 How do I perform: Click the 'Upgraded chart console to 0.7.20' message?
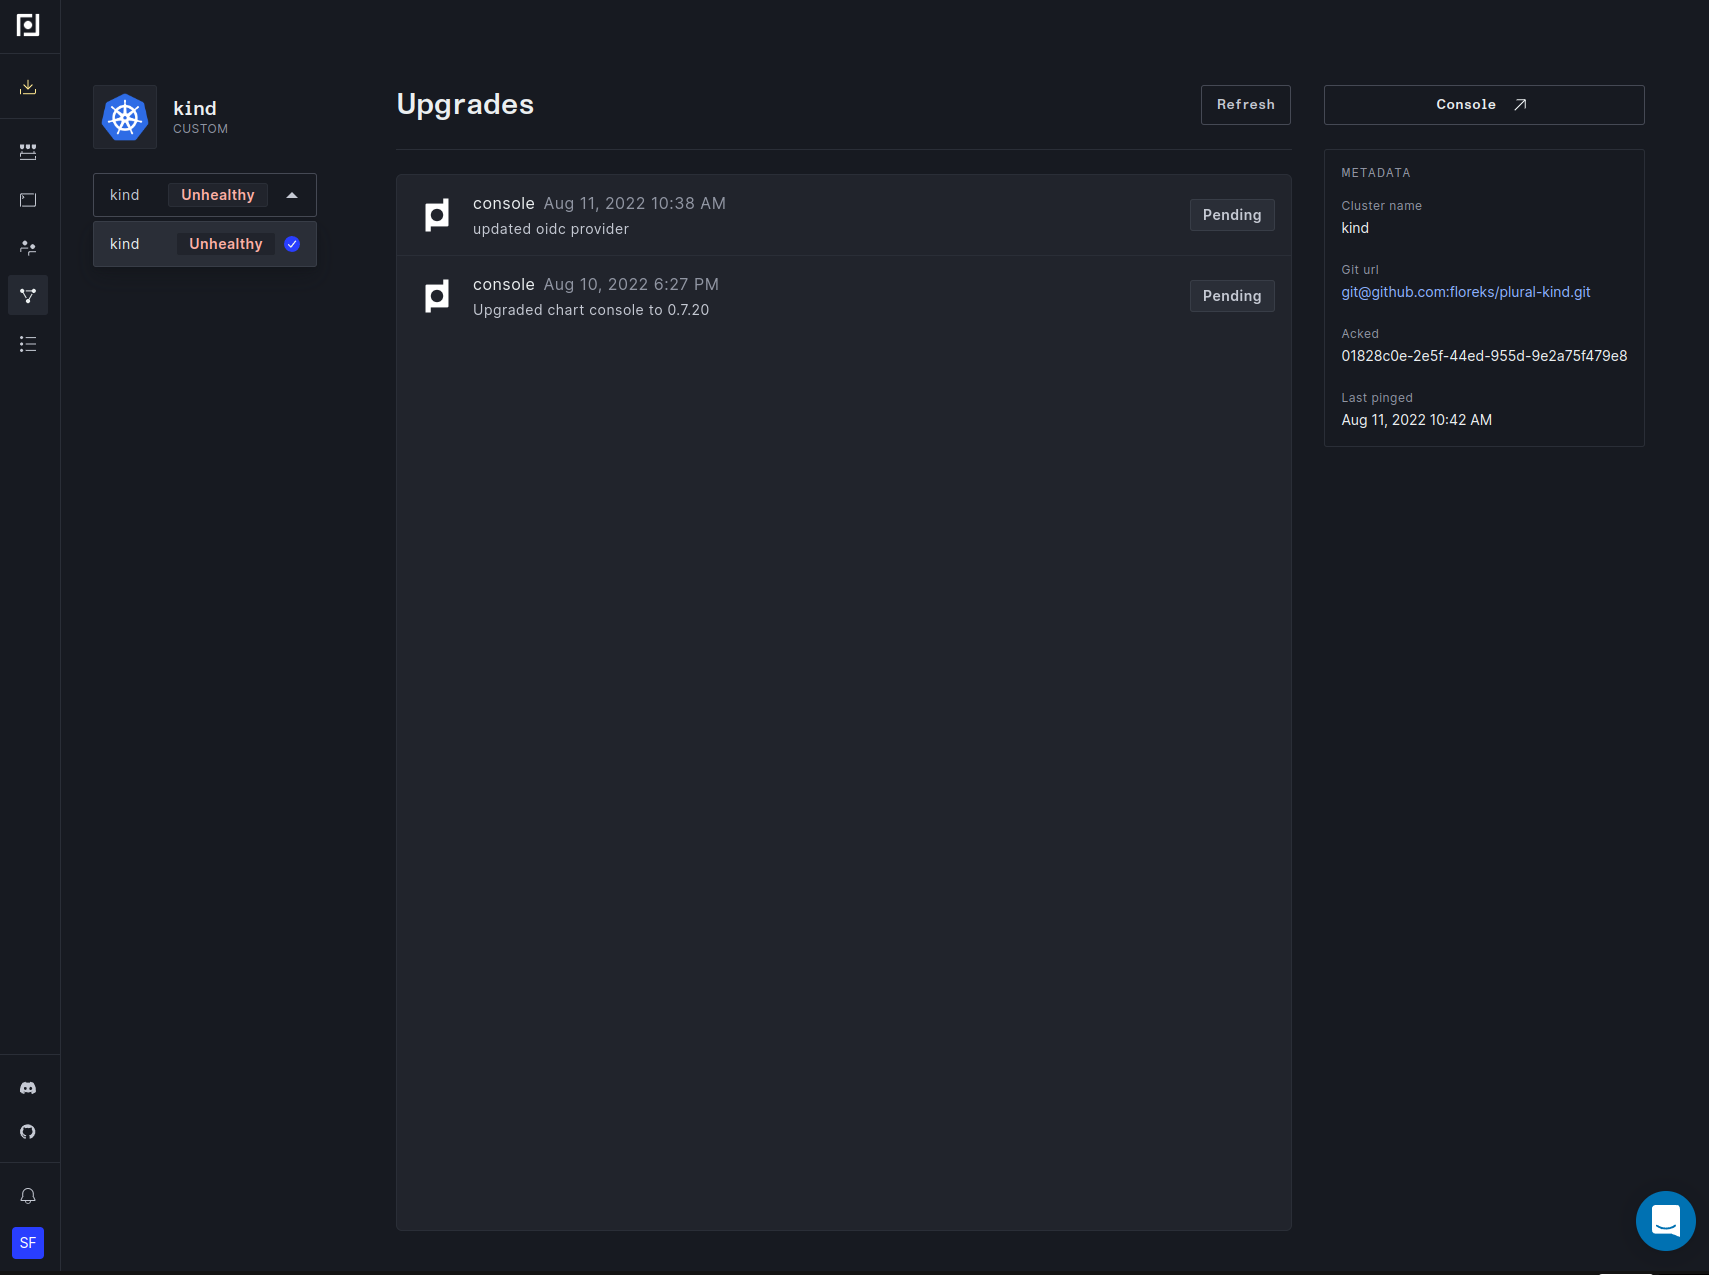pyautogui.click(x=591, y=310)
